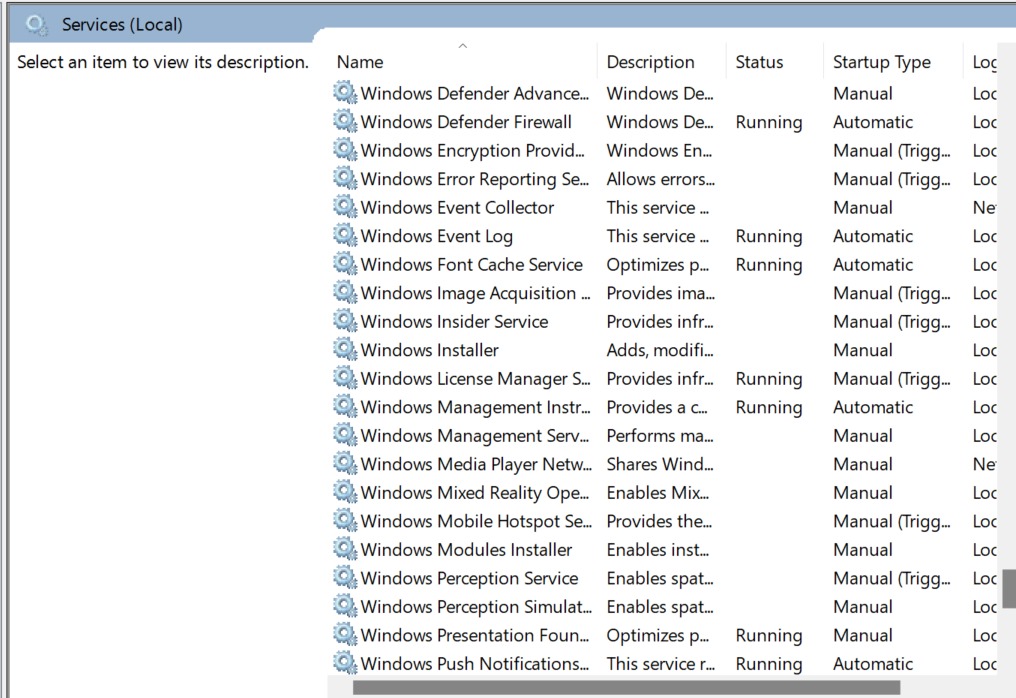Sort list by Startup Type column header
The height and width of the screenshot is (698, 1016).
click(881, 62)
